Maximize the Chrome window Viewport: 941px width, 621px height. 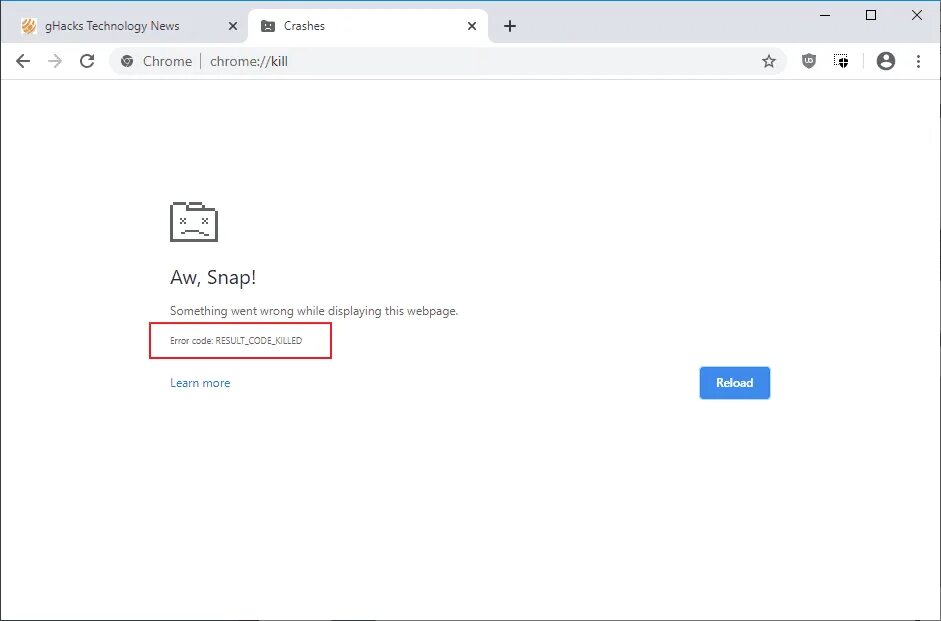point(871,15)
